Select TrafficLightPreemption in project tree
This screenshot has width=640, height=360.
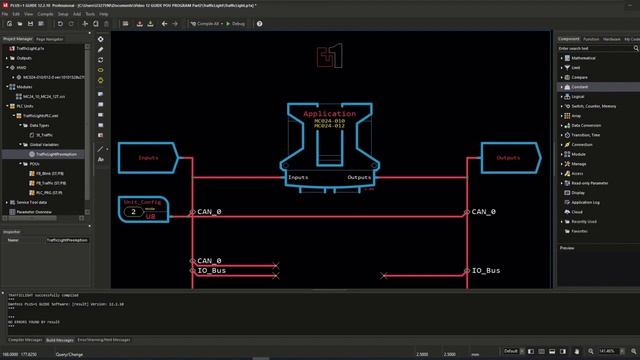pos(56,154)
